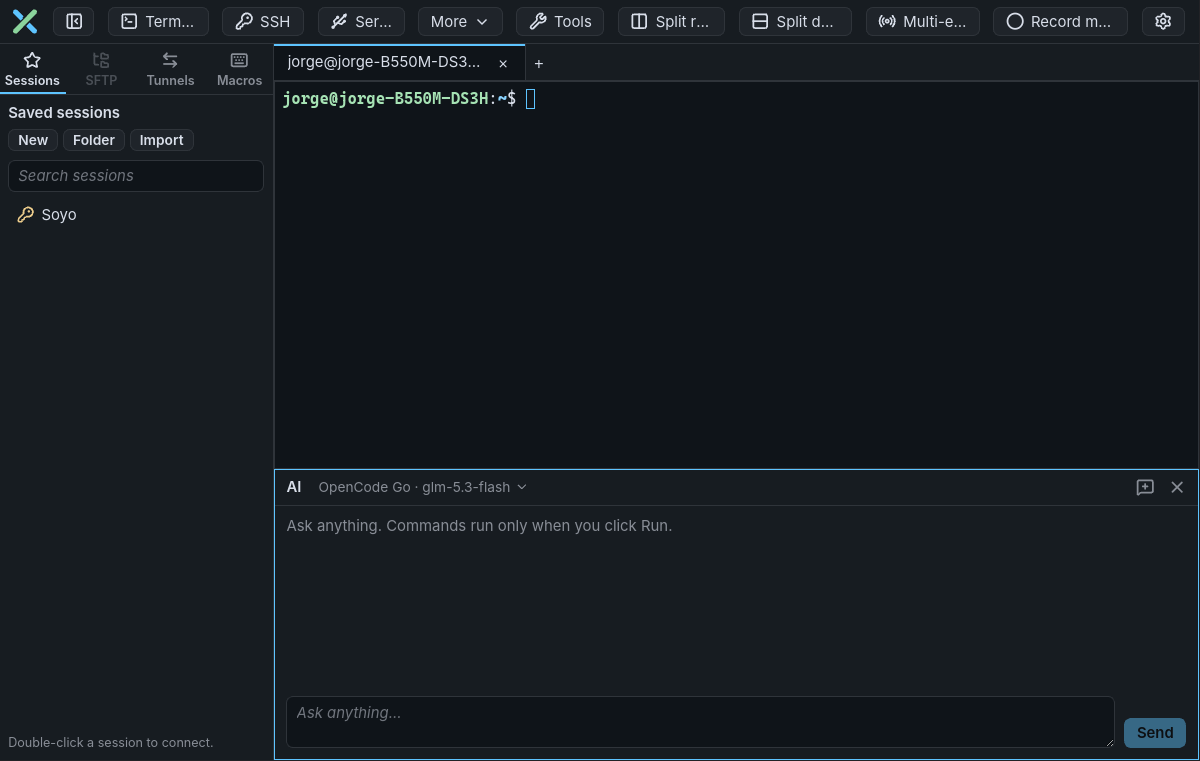1200x761 pixels.
Task: Click into the terminal prompt area
Action: (736, 275)
